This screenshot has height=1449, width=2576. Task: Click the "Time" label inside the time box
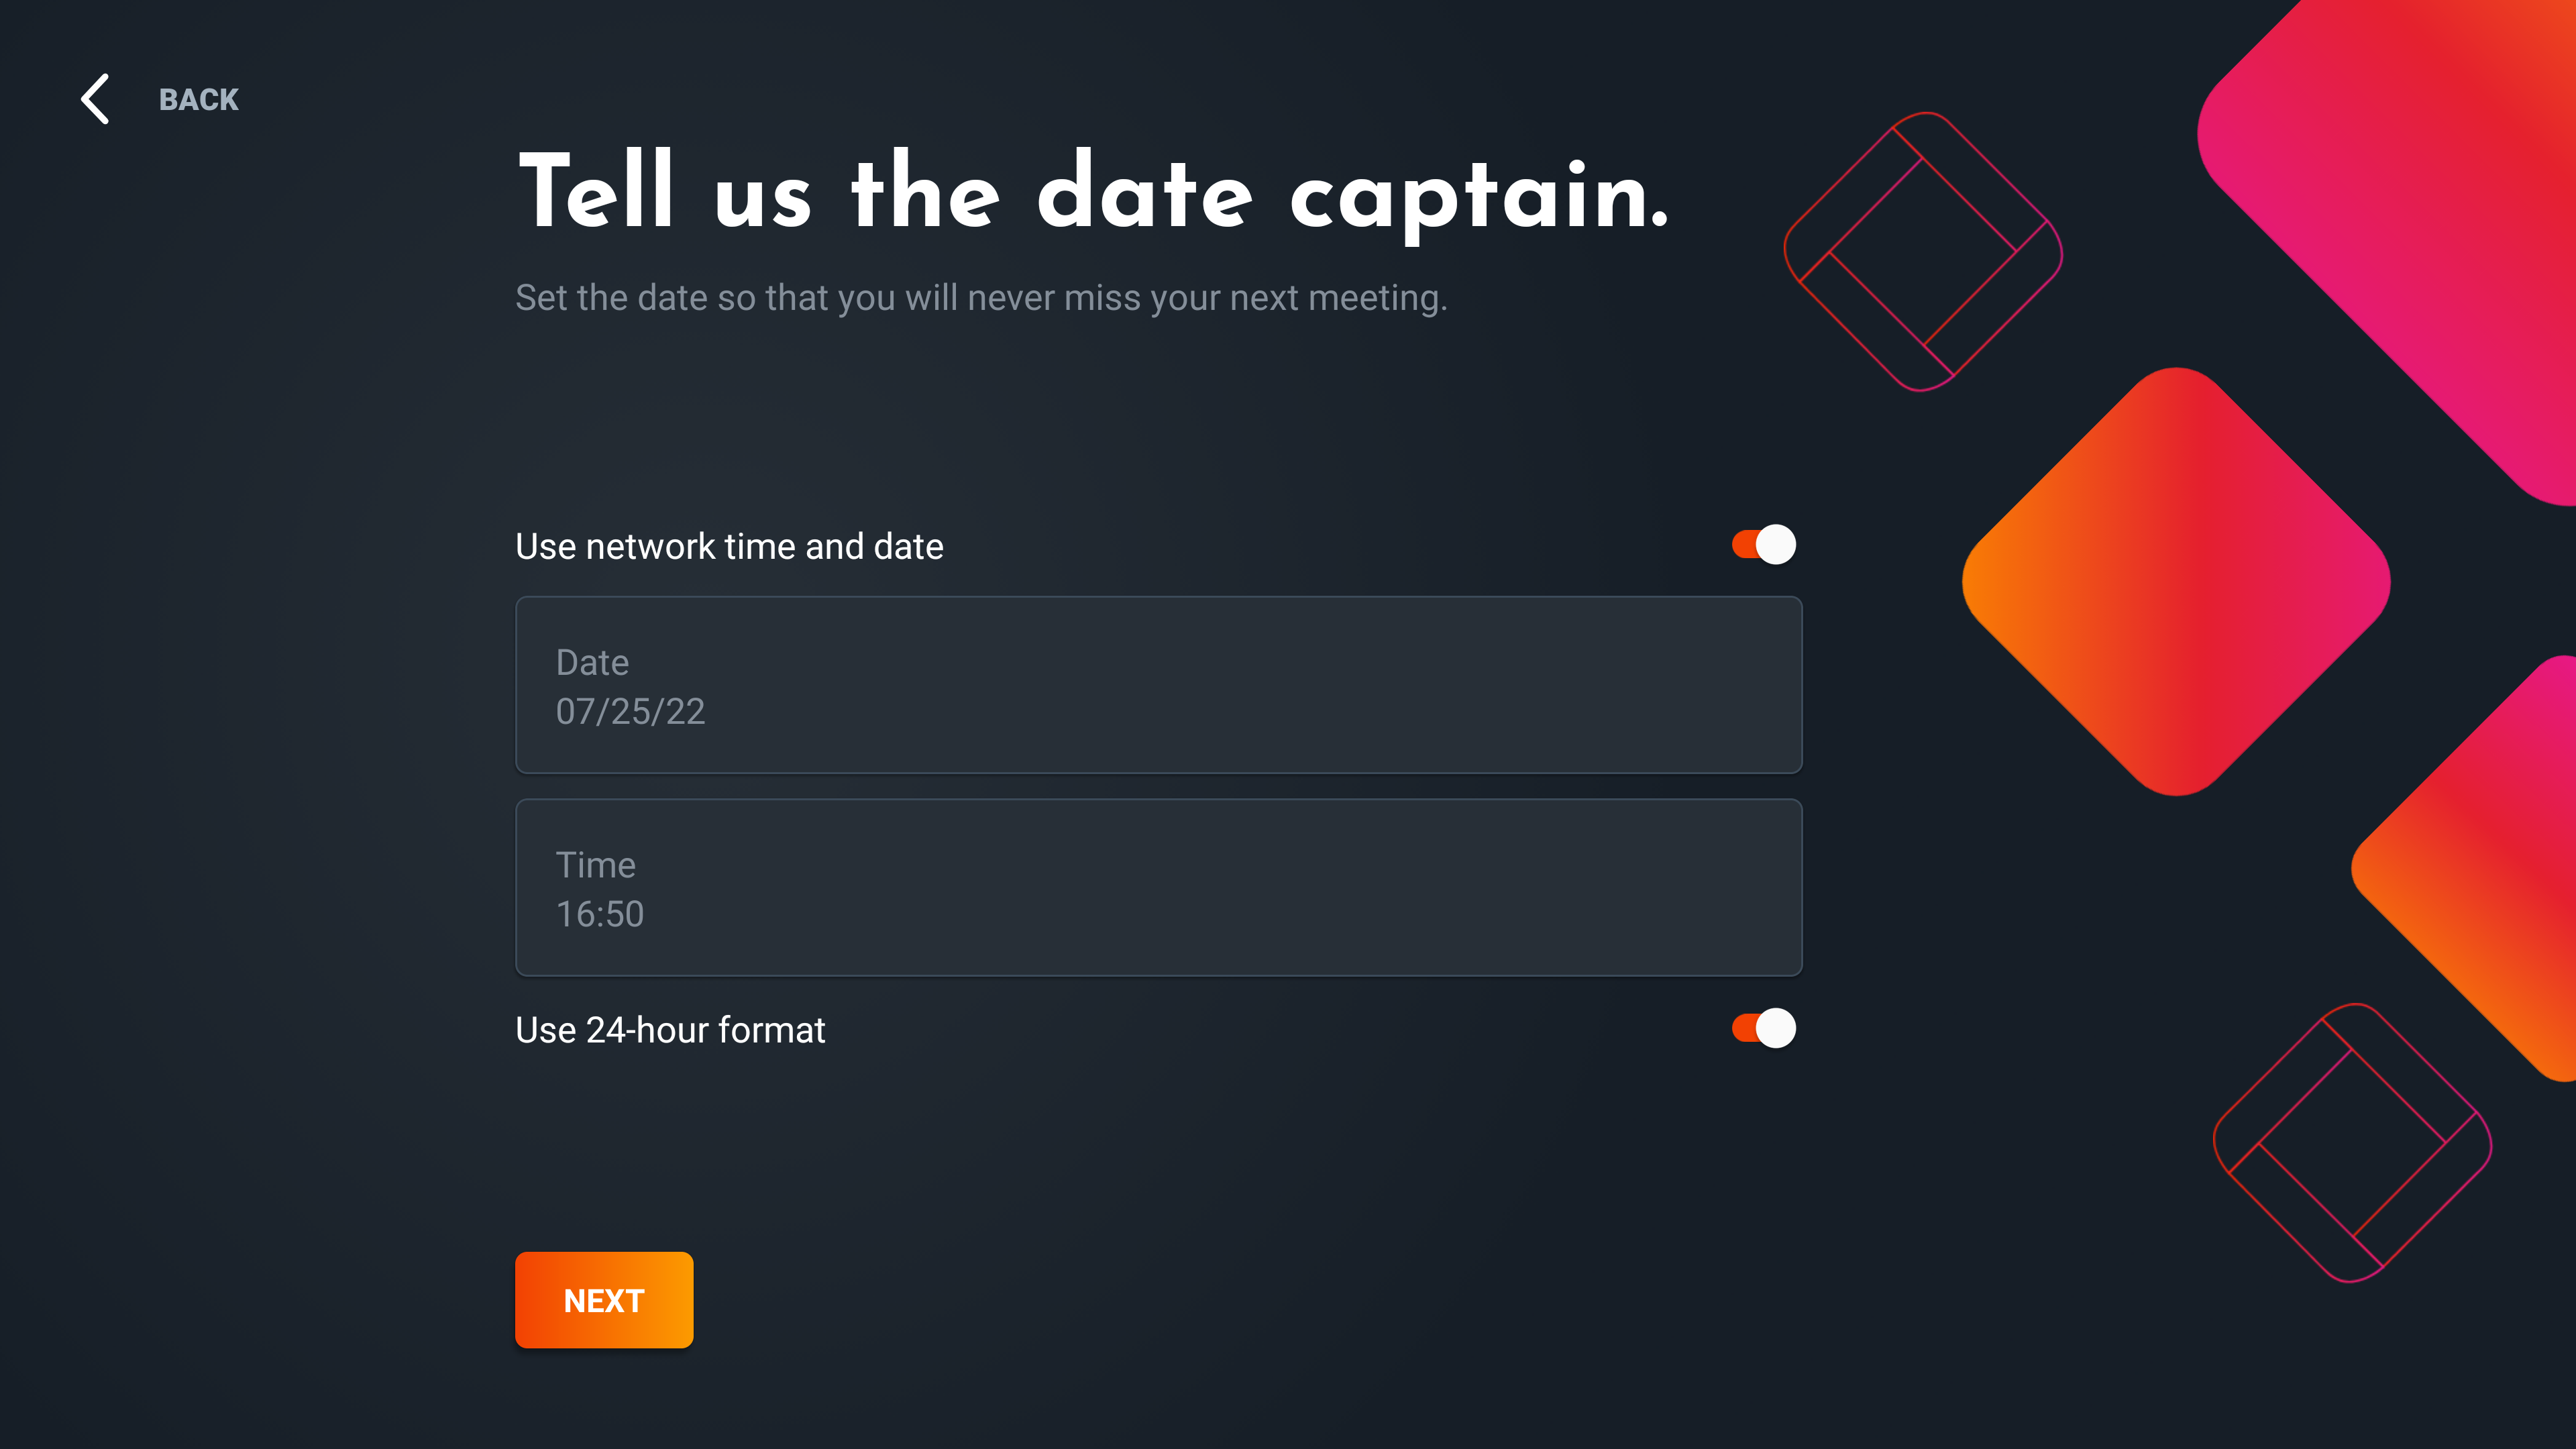[595, 866]
